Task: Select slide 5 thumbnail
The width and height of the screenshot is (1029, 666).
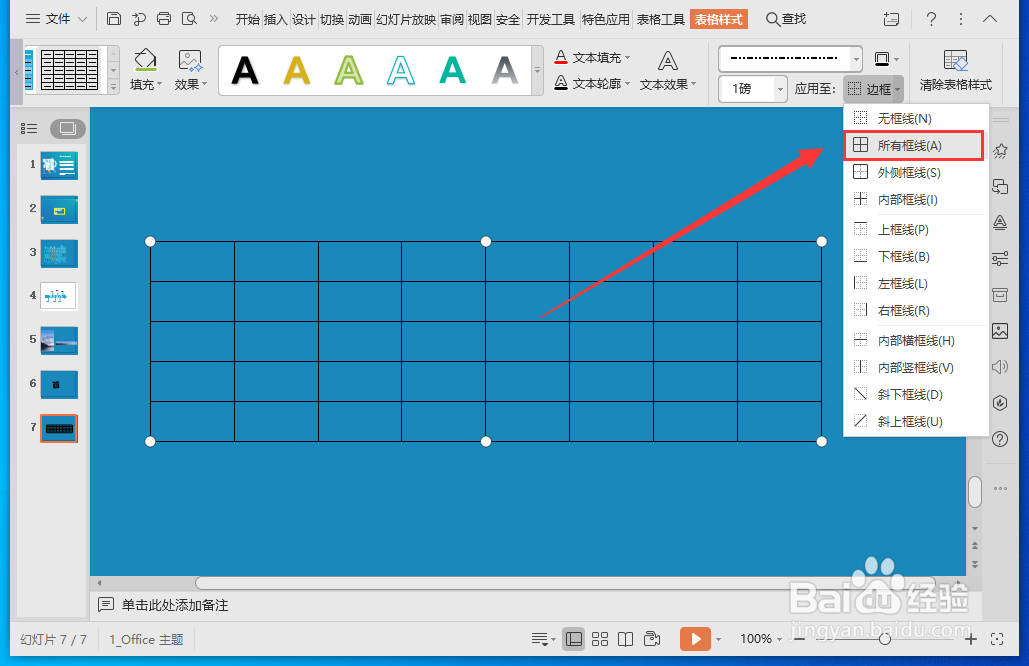Action: tap(59, 341)
